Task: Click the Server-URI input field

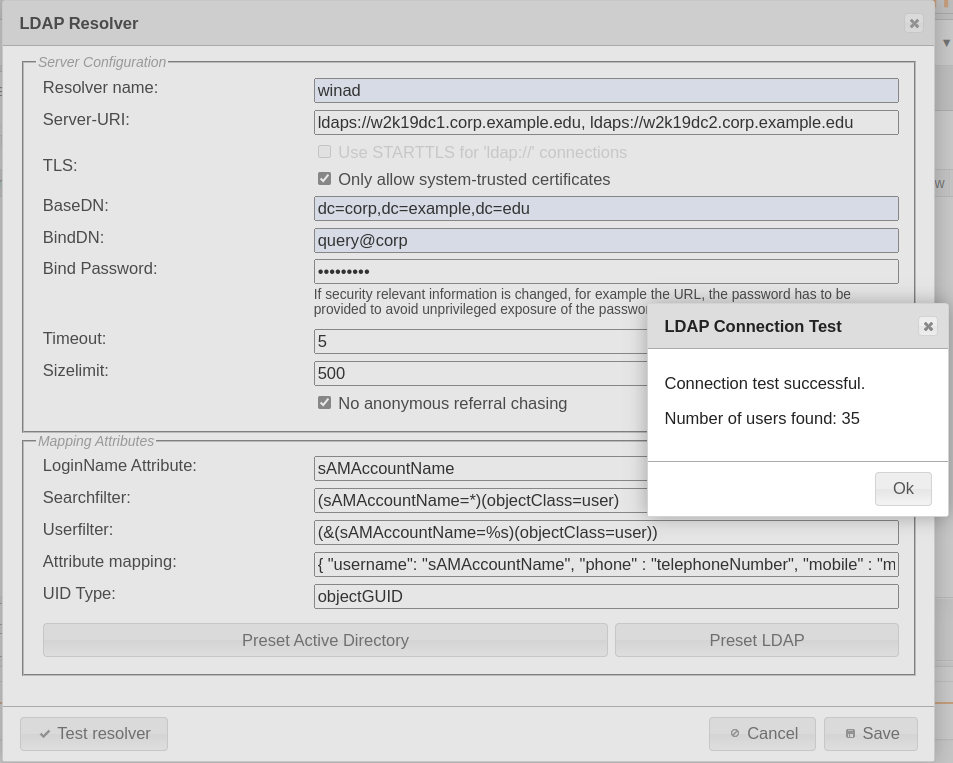Action: coord(605,122)
